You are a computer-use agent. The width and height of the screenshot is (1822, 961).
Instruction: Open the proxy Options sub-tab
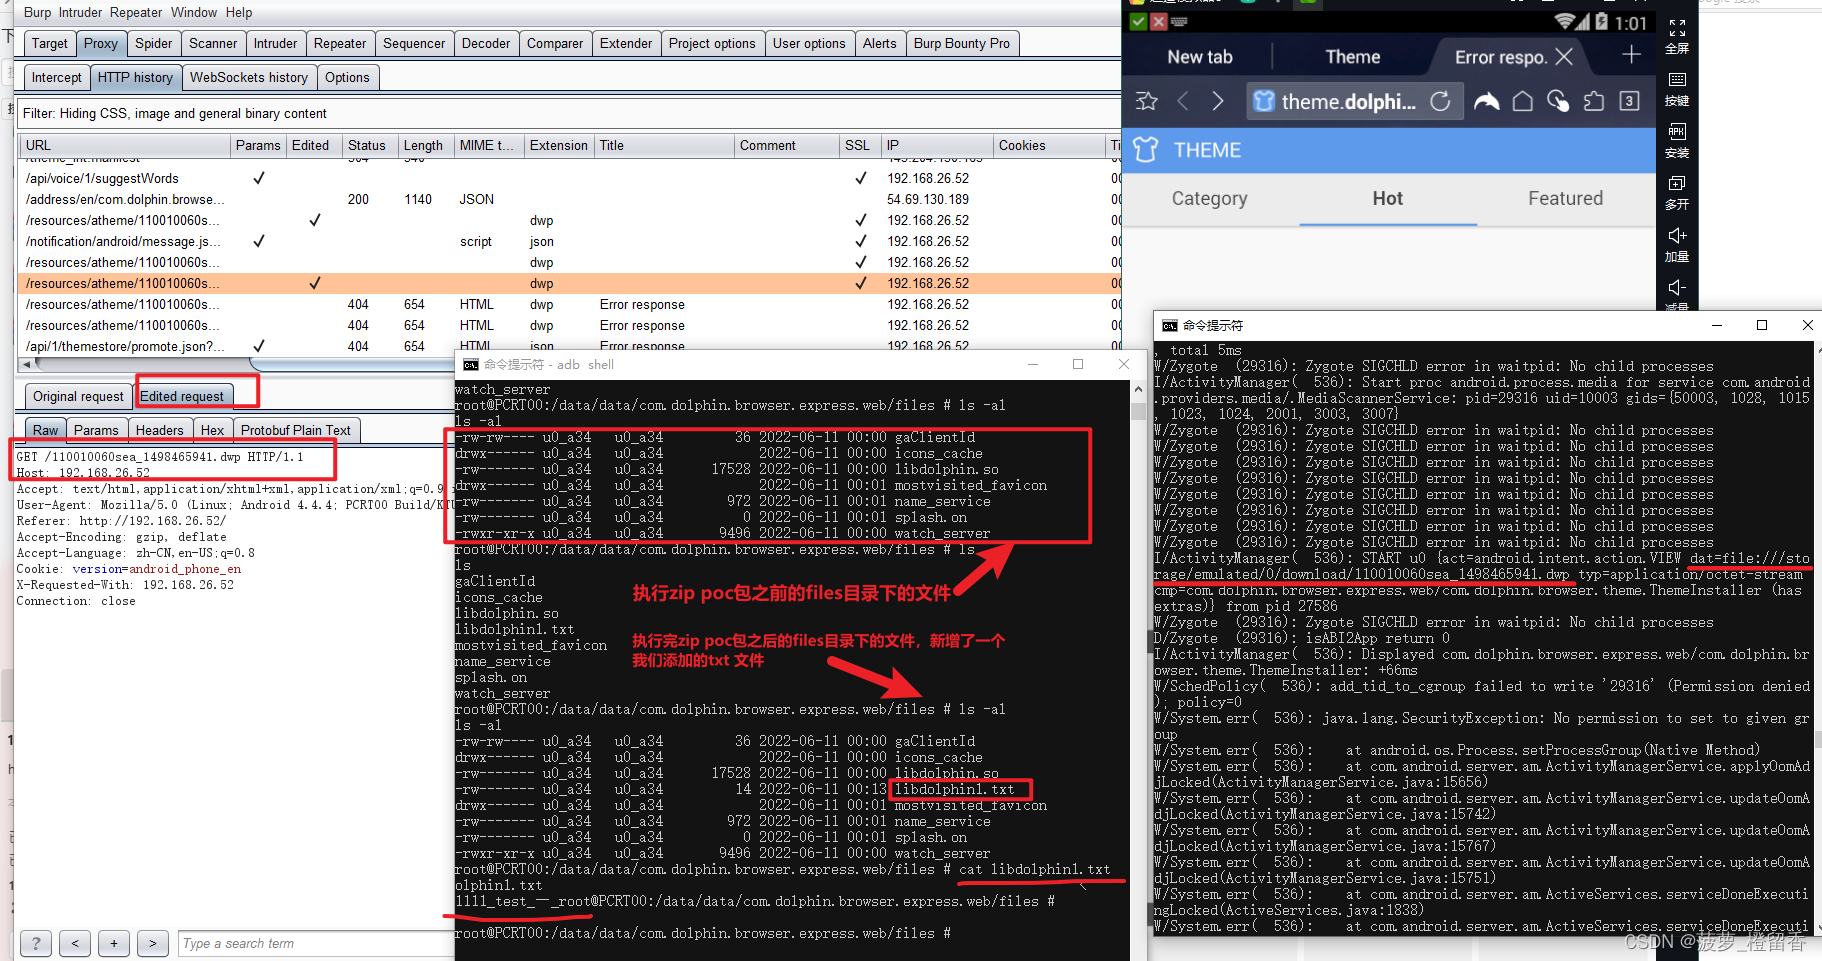[347, 77]
